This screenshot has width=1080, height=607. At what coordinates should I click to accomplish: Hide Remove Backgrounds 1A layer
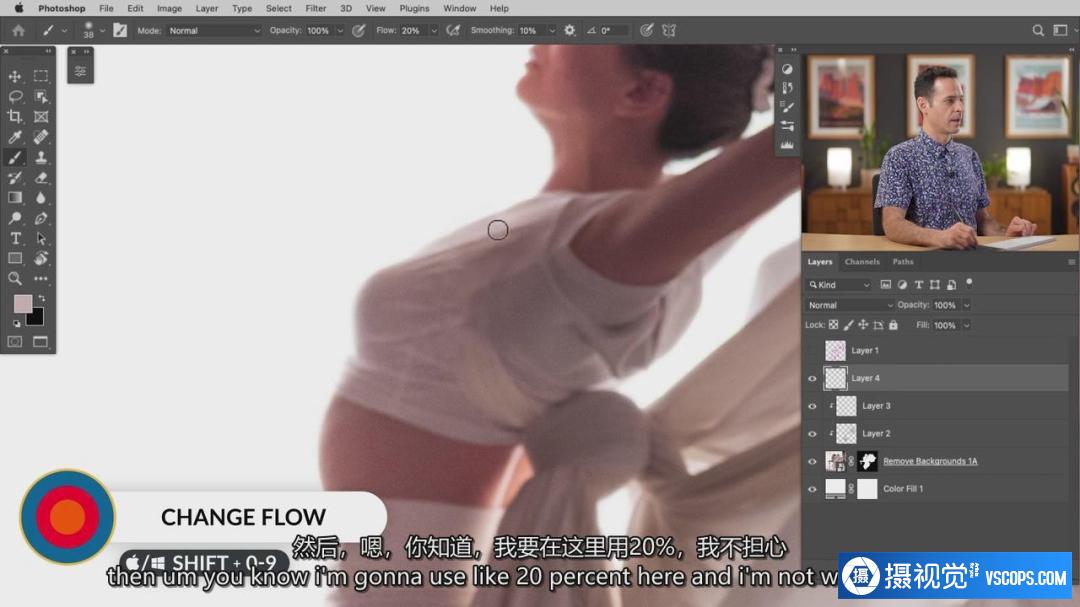pyautogui.click(x=812, y=461)
